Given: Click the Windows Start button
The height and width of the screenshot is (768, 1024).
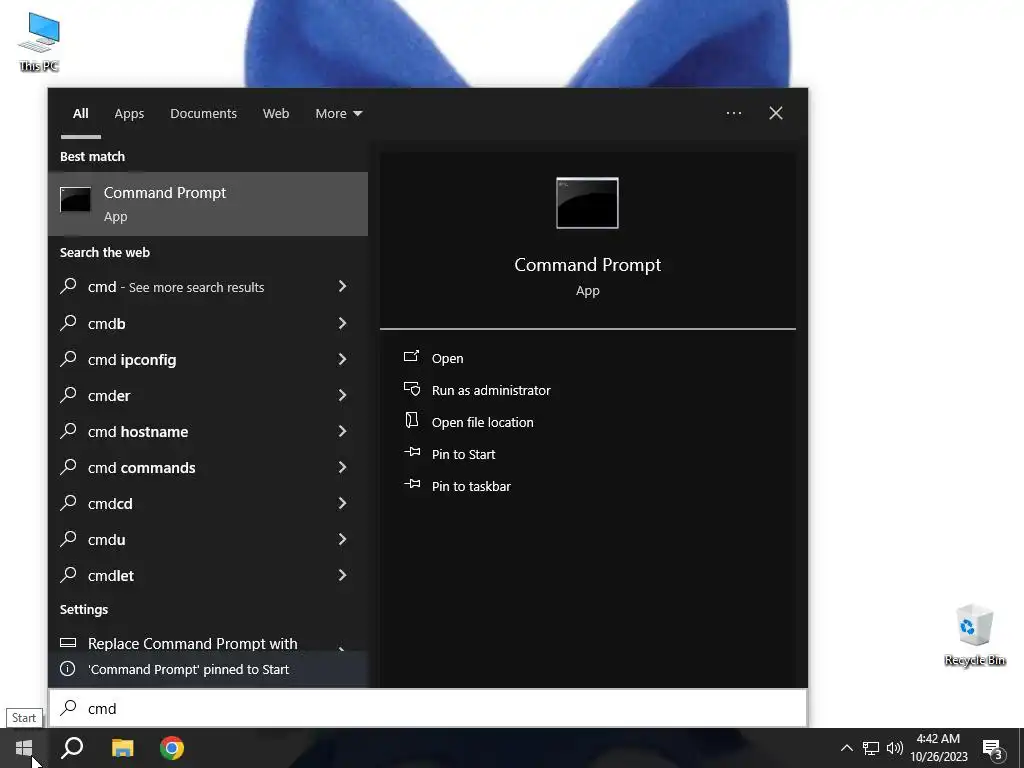Looking at the screenshot, I should tap(24, 748).
